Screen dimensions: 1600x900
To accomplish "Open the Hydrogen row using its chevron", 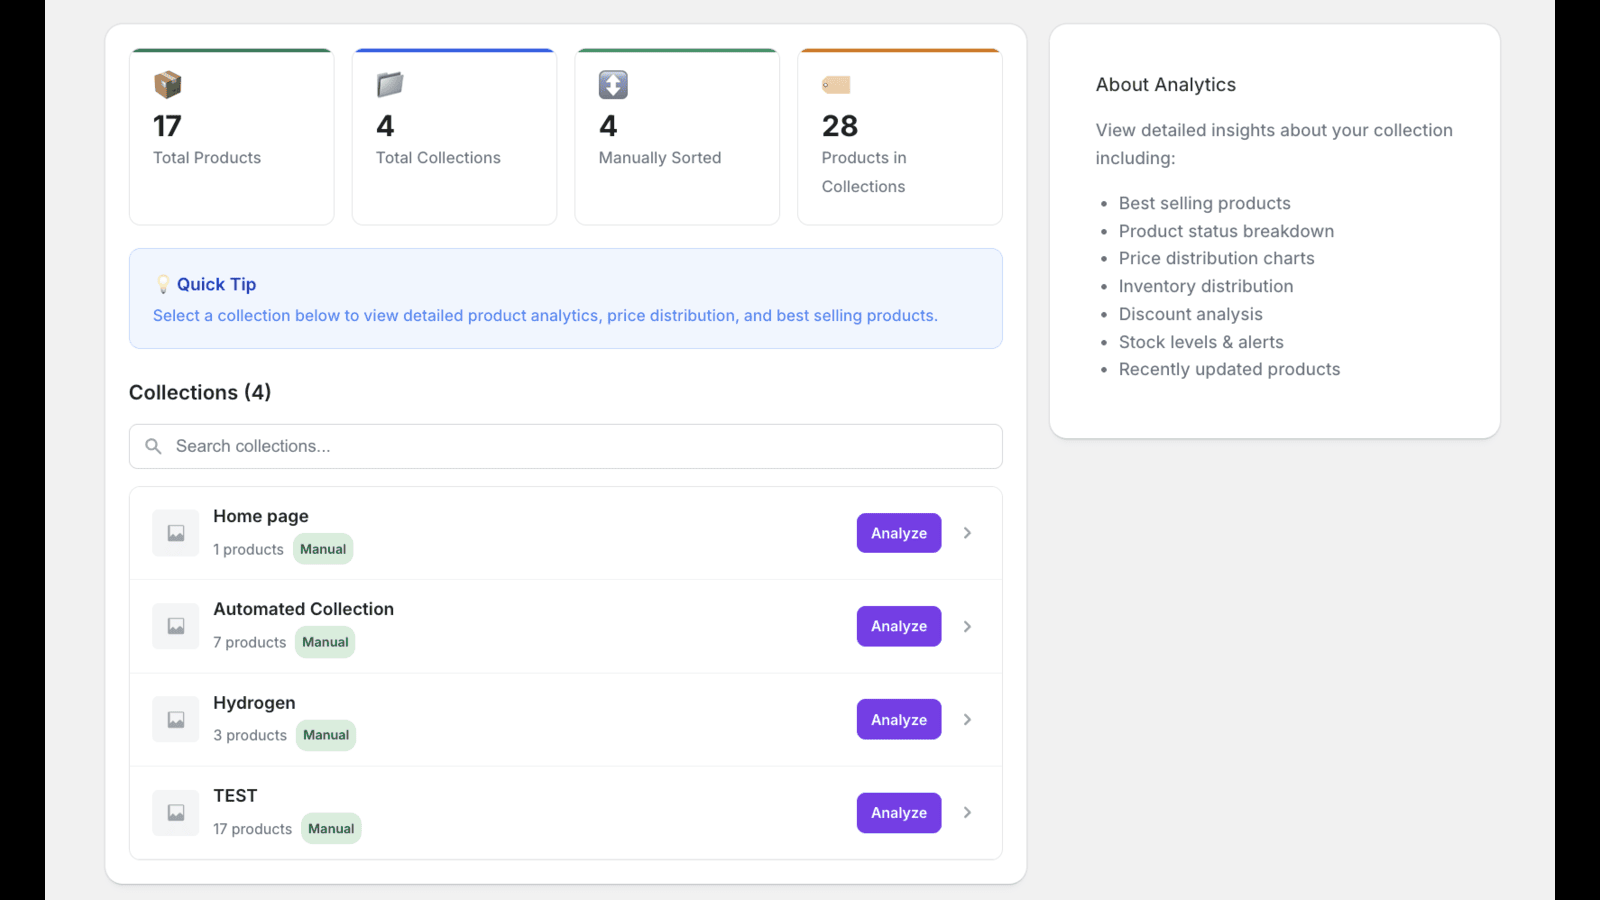I will (x=967, y=719).
